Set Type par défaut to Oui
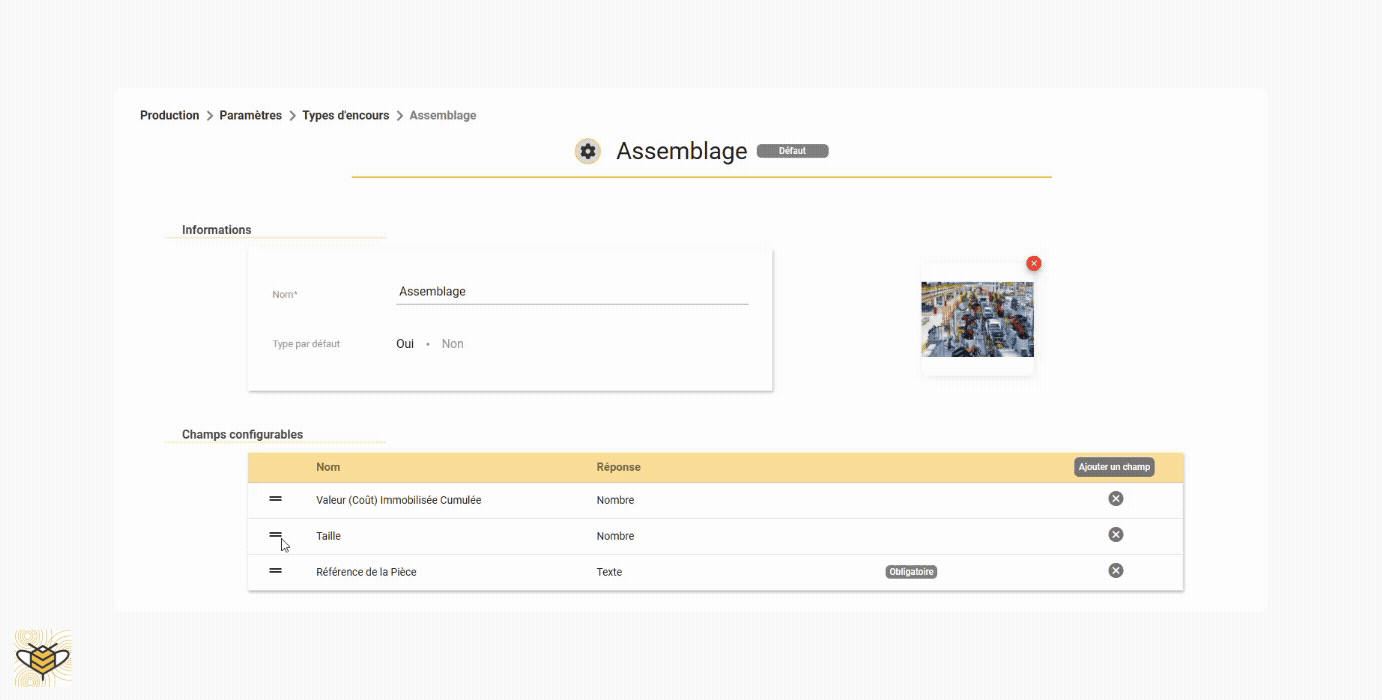This screenshot has width=1382, height=700. 405,344
